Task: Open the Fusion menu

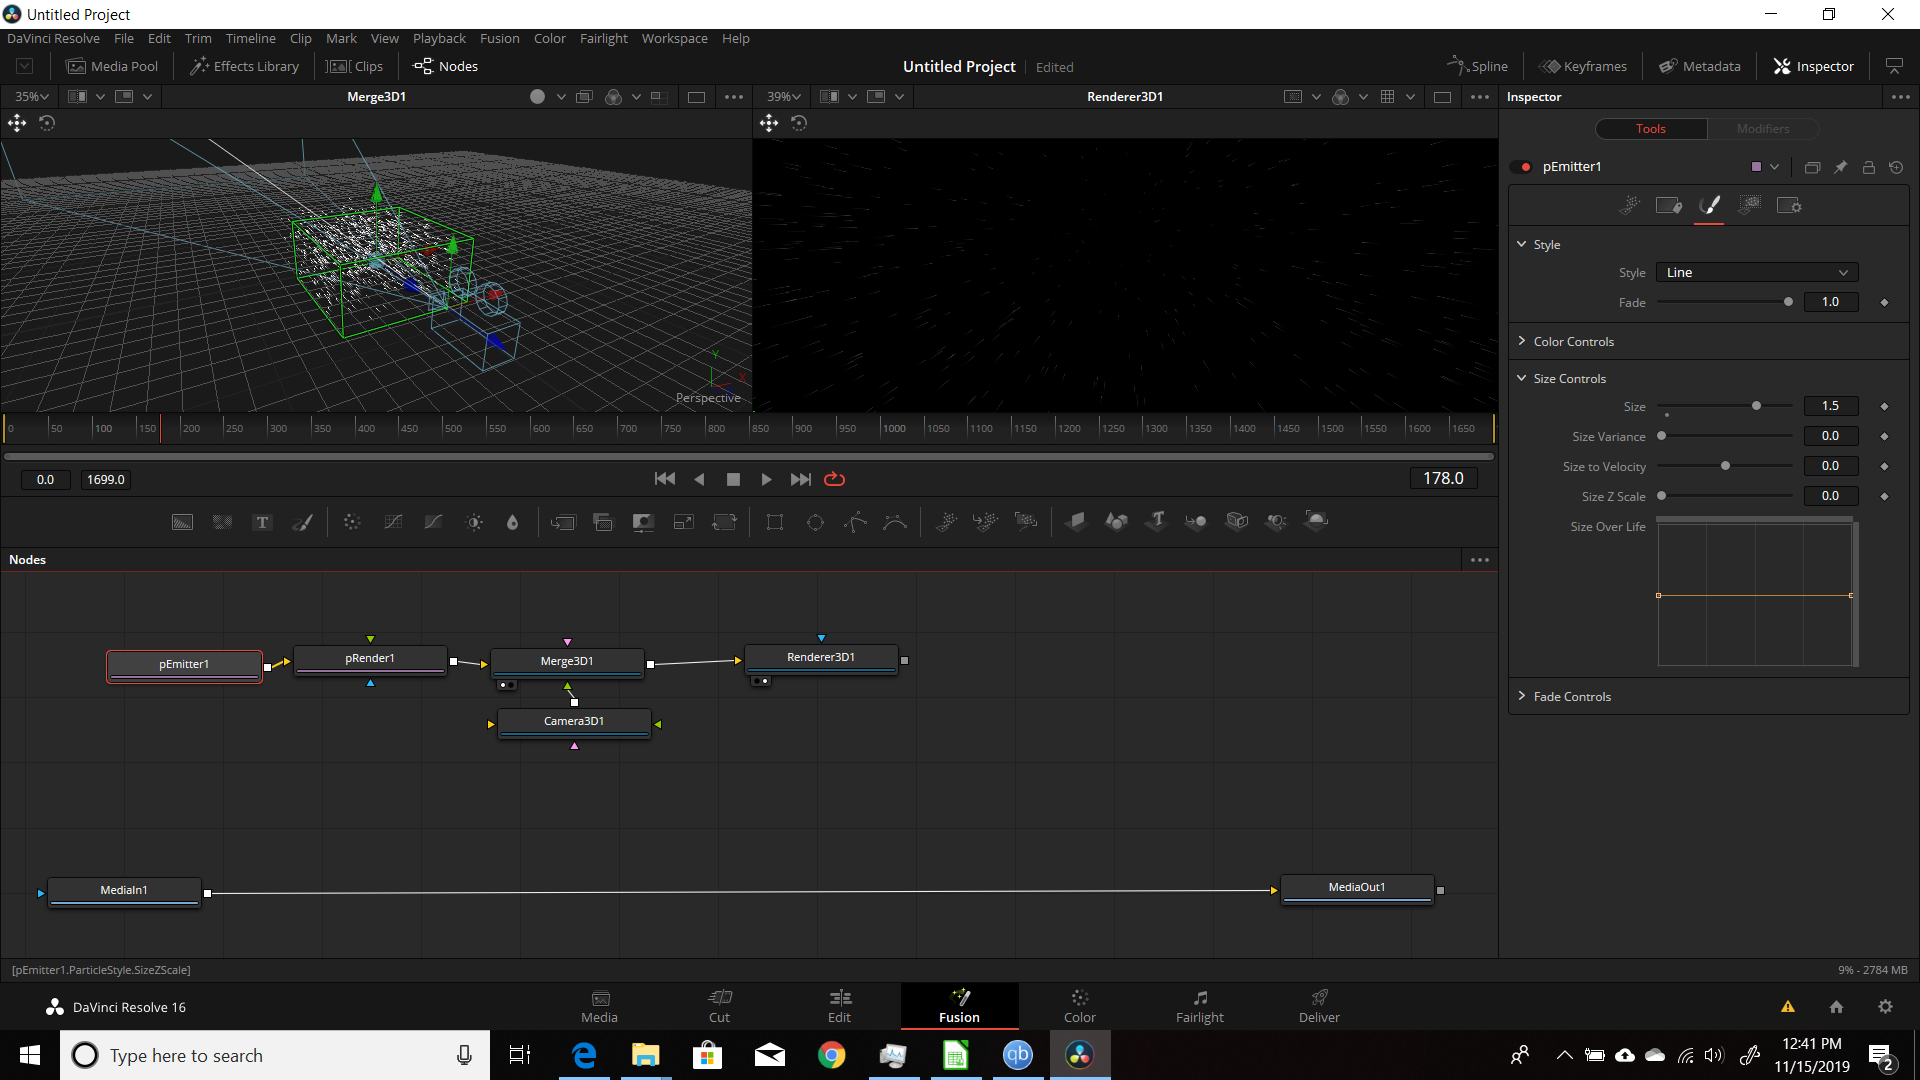Action: point(499,38)
